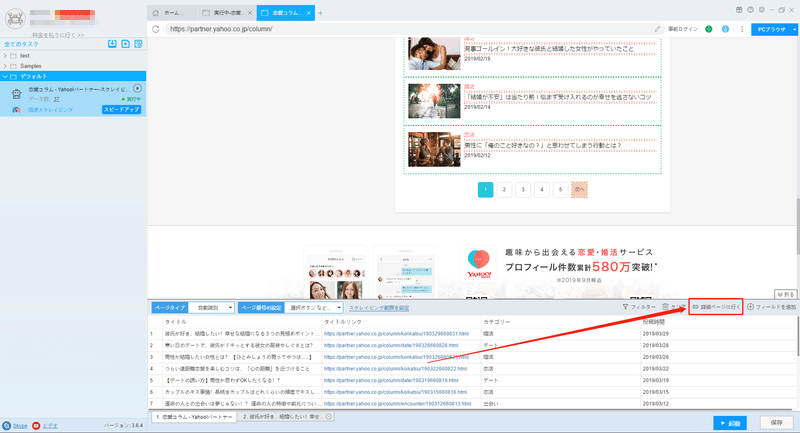Open the 選択ボタン page number dropdown

click(313, 308)
